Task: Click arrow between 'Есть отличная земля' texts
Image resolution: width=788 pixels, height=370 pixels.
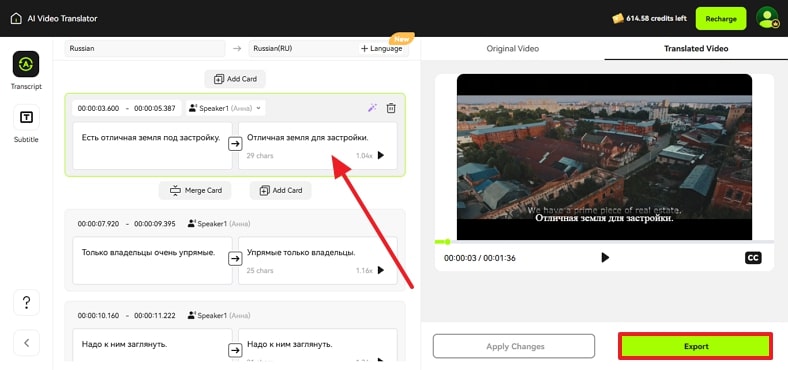Action: [235, 144]
